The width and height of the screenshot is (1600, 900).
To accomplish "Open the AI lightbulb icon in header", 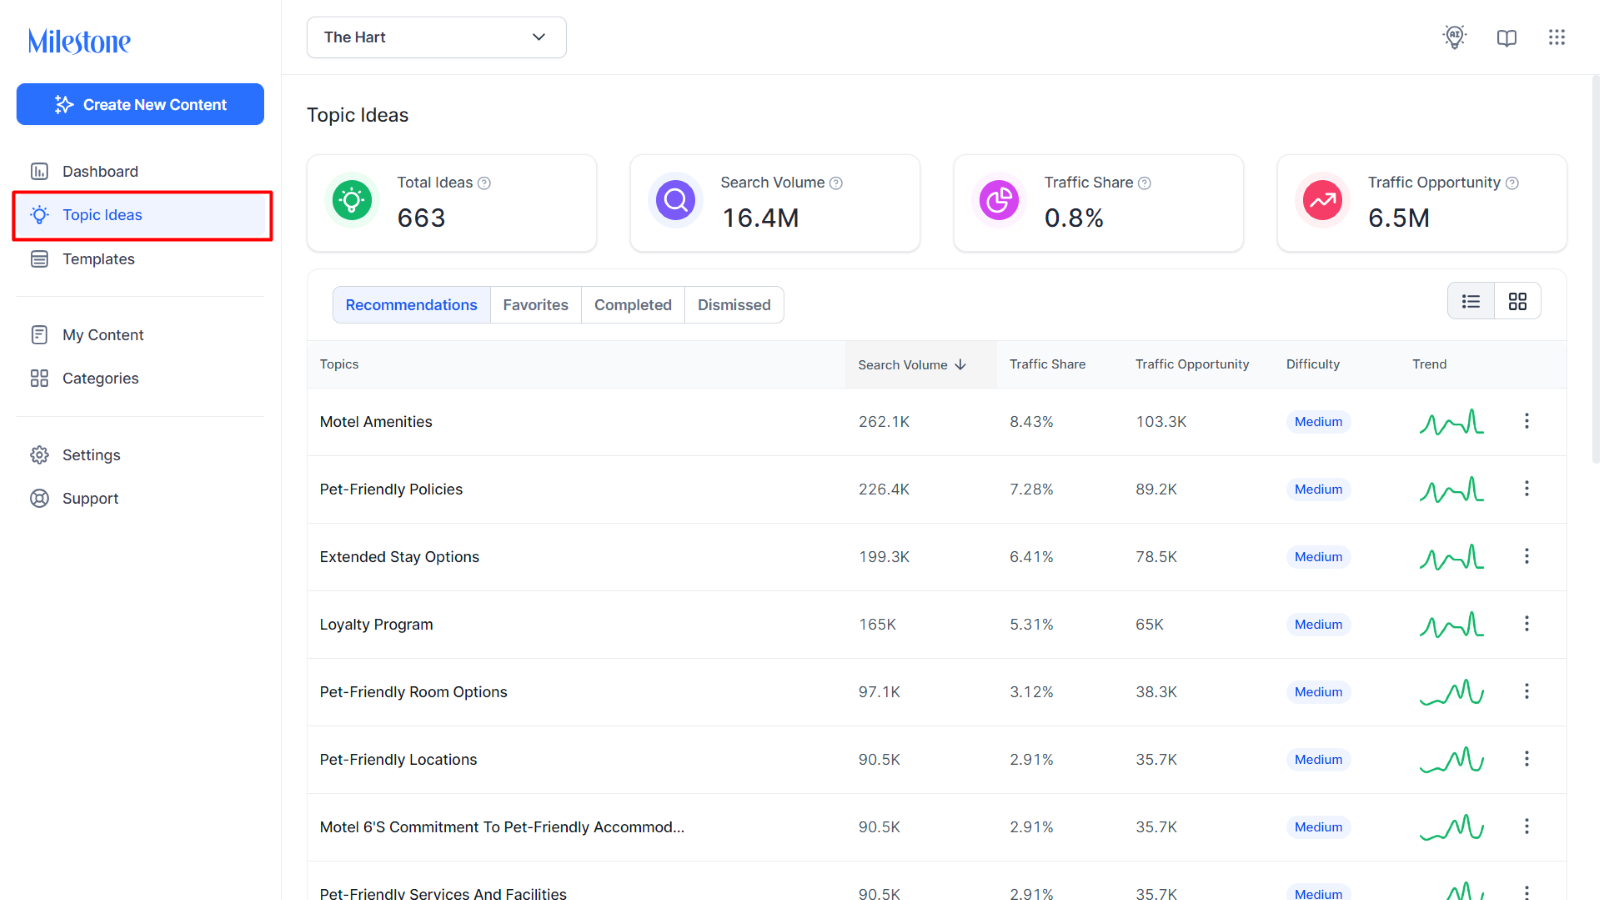I will 1454,37.
